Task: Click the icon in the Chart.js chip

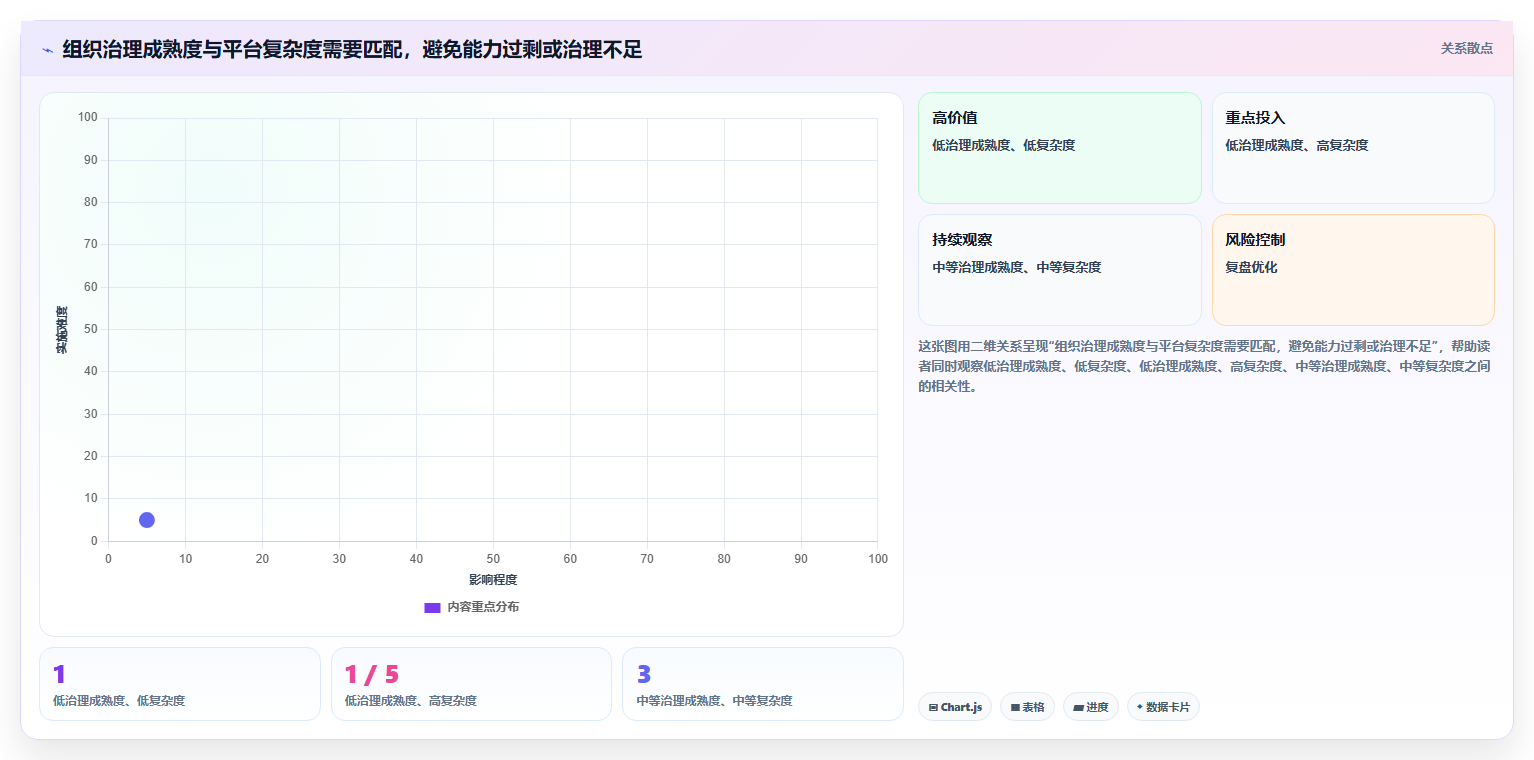Action: (933, 708)
